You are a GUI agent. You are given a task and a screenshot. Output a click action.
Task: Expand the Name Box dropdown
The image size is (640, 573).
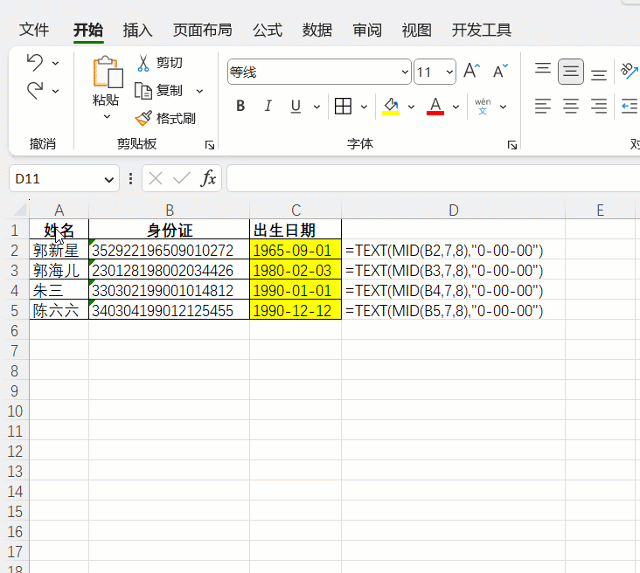coord(110,179)
